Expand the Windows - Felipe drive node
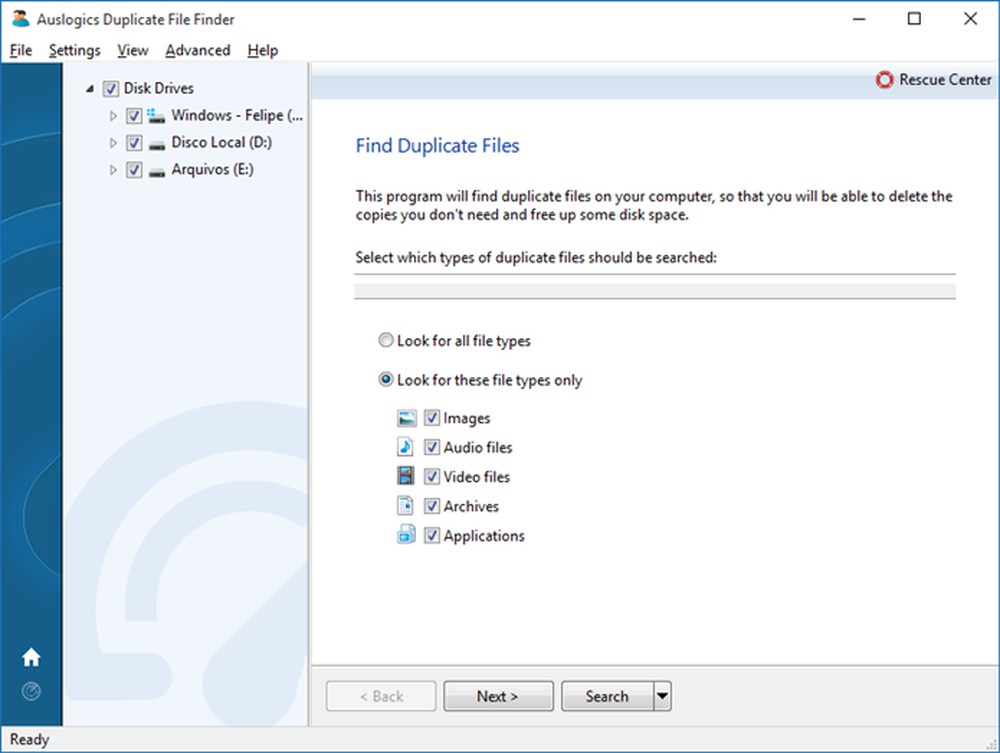 coord(113,116)
